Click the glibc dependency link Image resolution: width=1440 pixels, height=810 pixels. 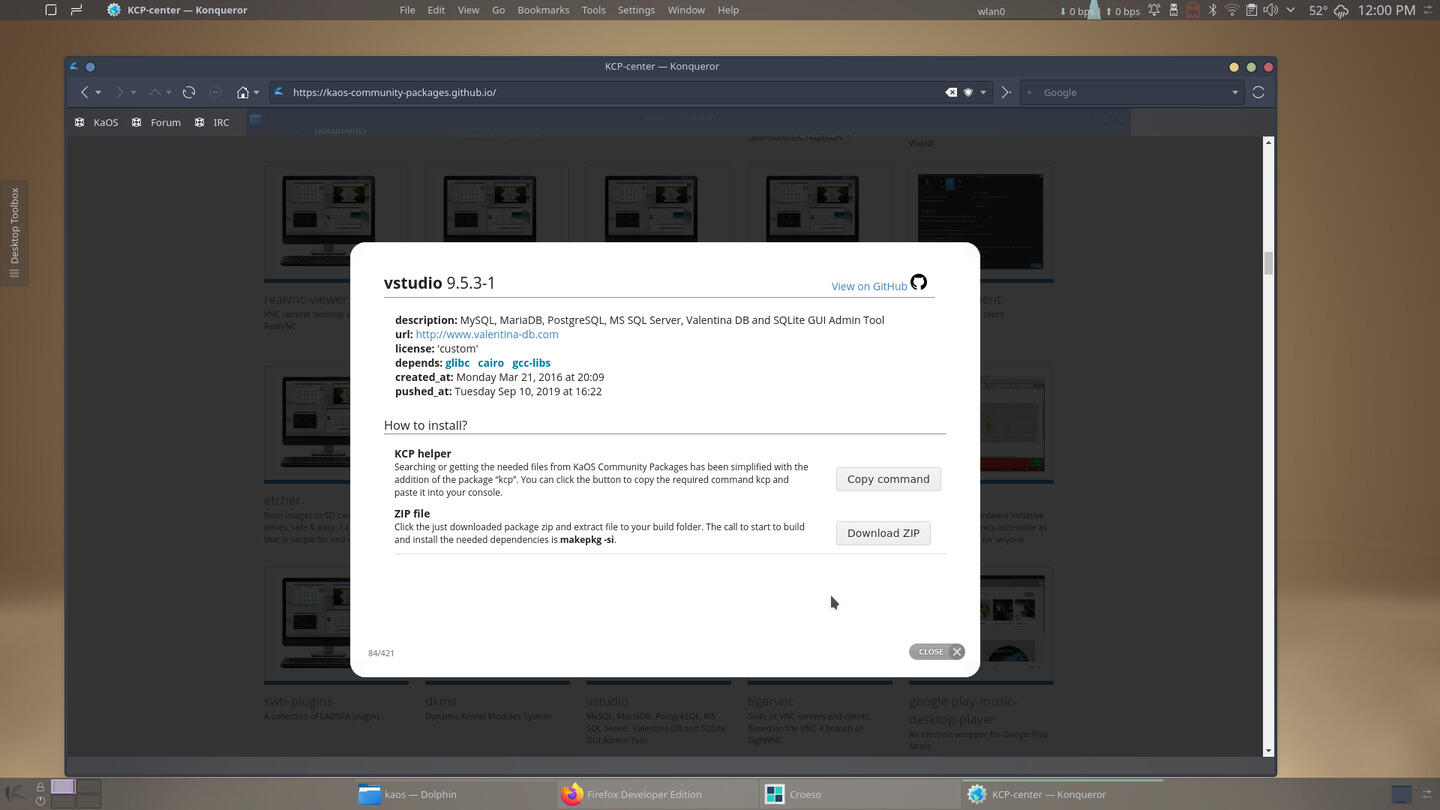[x=457, y=363]
